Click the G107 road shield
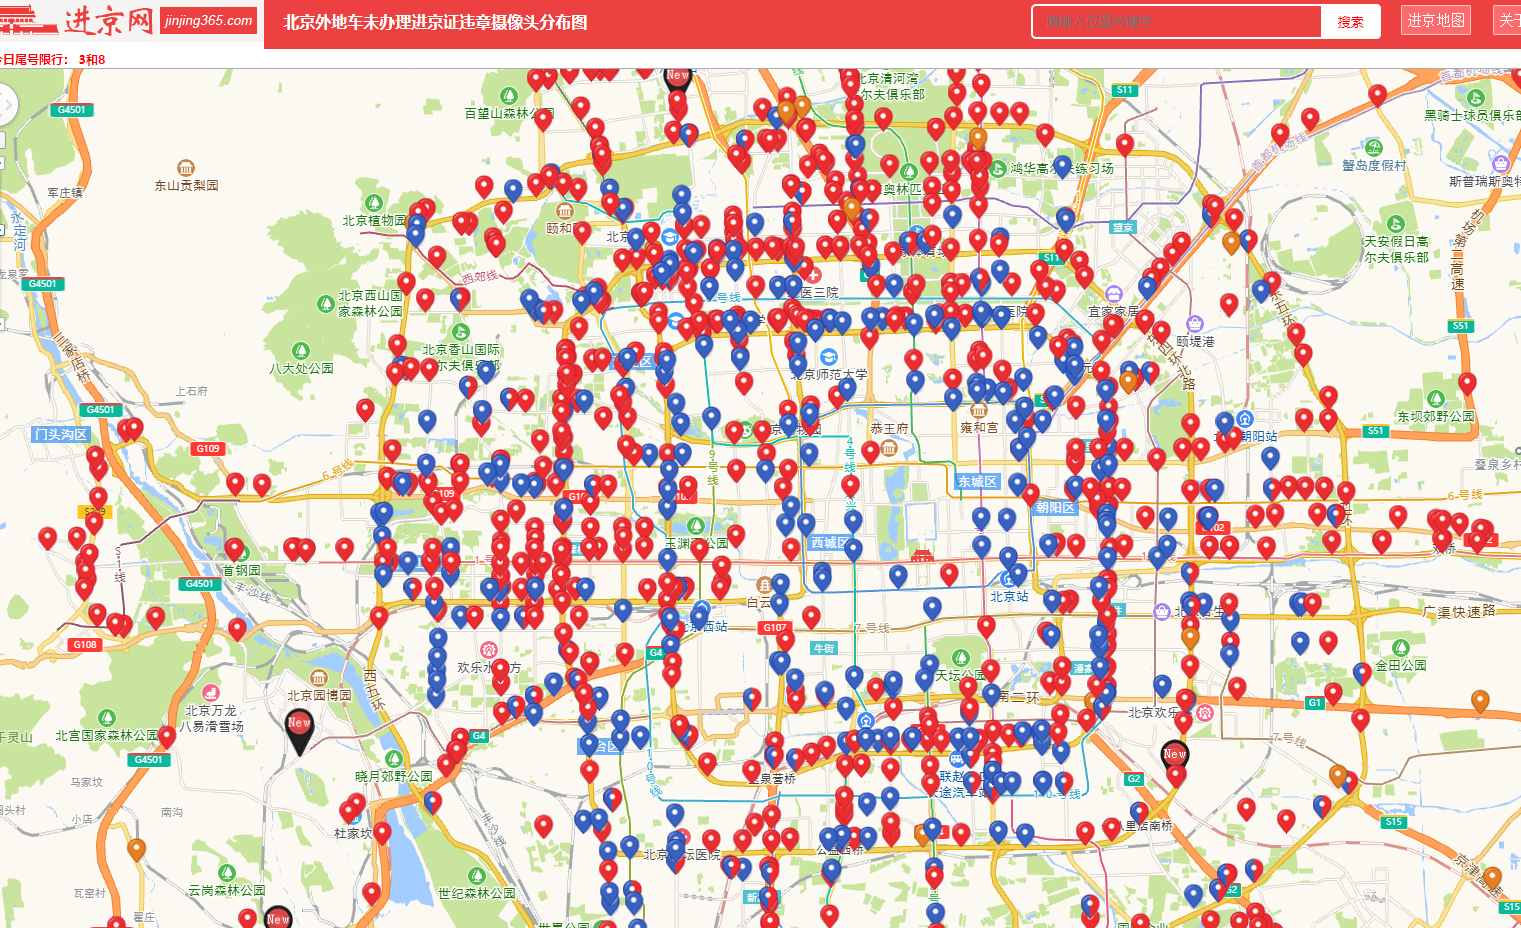This screenshot has width=1521, height=928. (x=775, y=627)
